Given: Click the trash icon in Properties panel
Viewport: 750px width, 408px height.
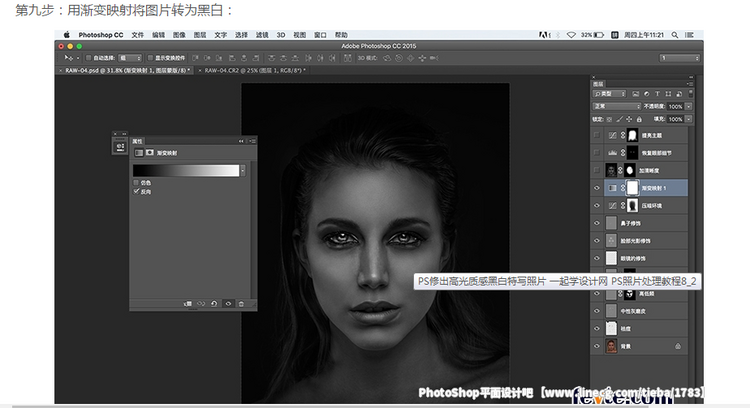Looking at the screenshot, I should point(241,303).
